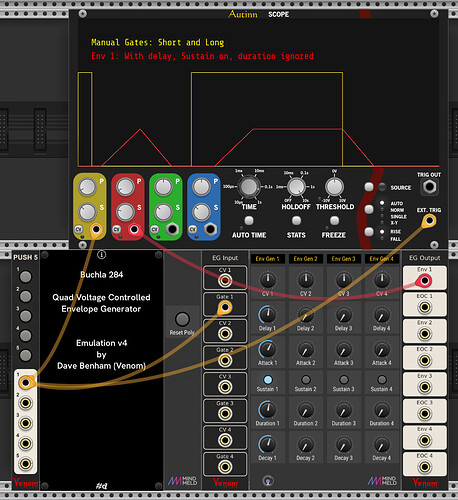Click the EOC 1 output jack
This screenshot has height=500, width=458.
tap(424, 307)
